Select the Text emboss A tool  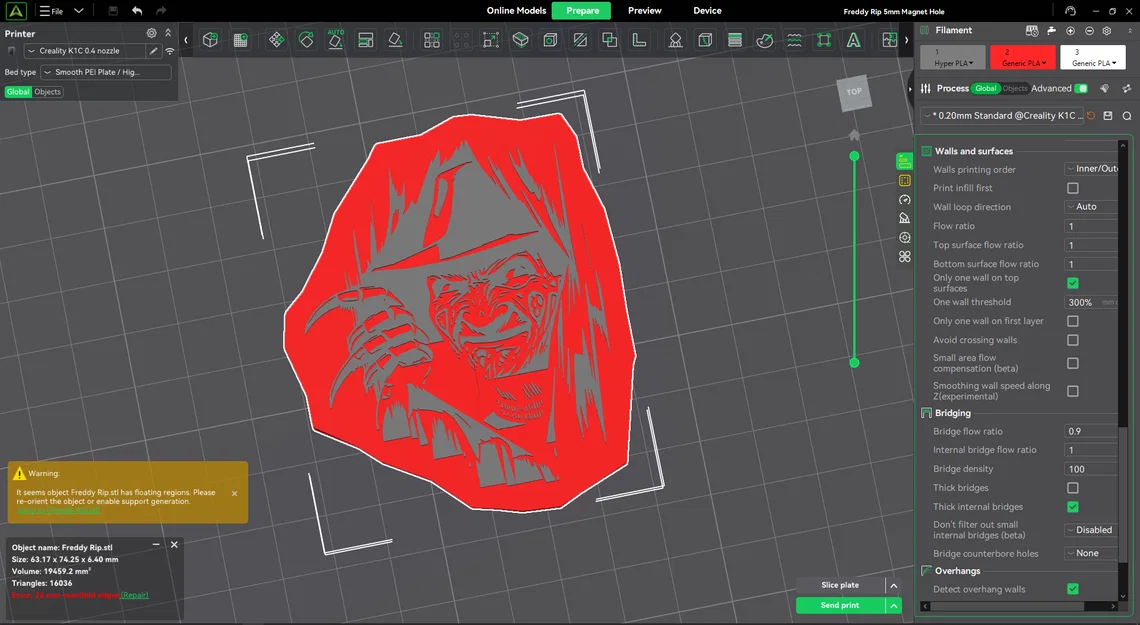pos(854,40)
